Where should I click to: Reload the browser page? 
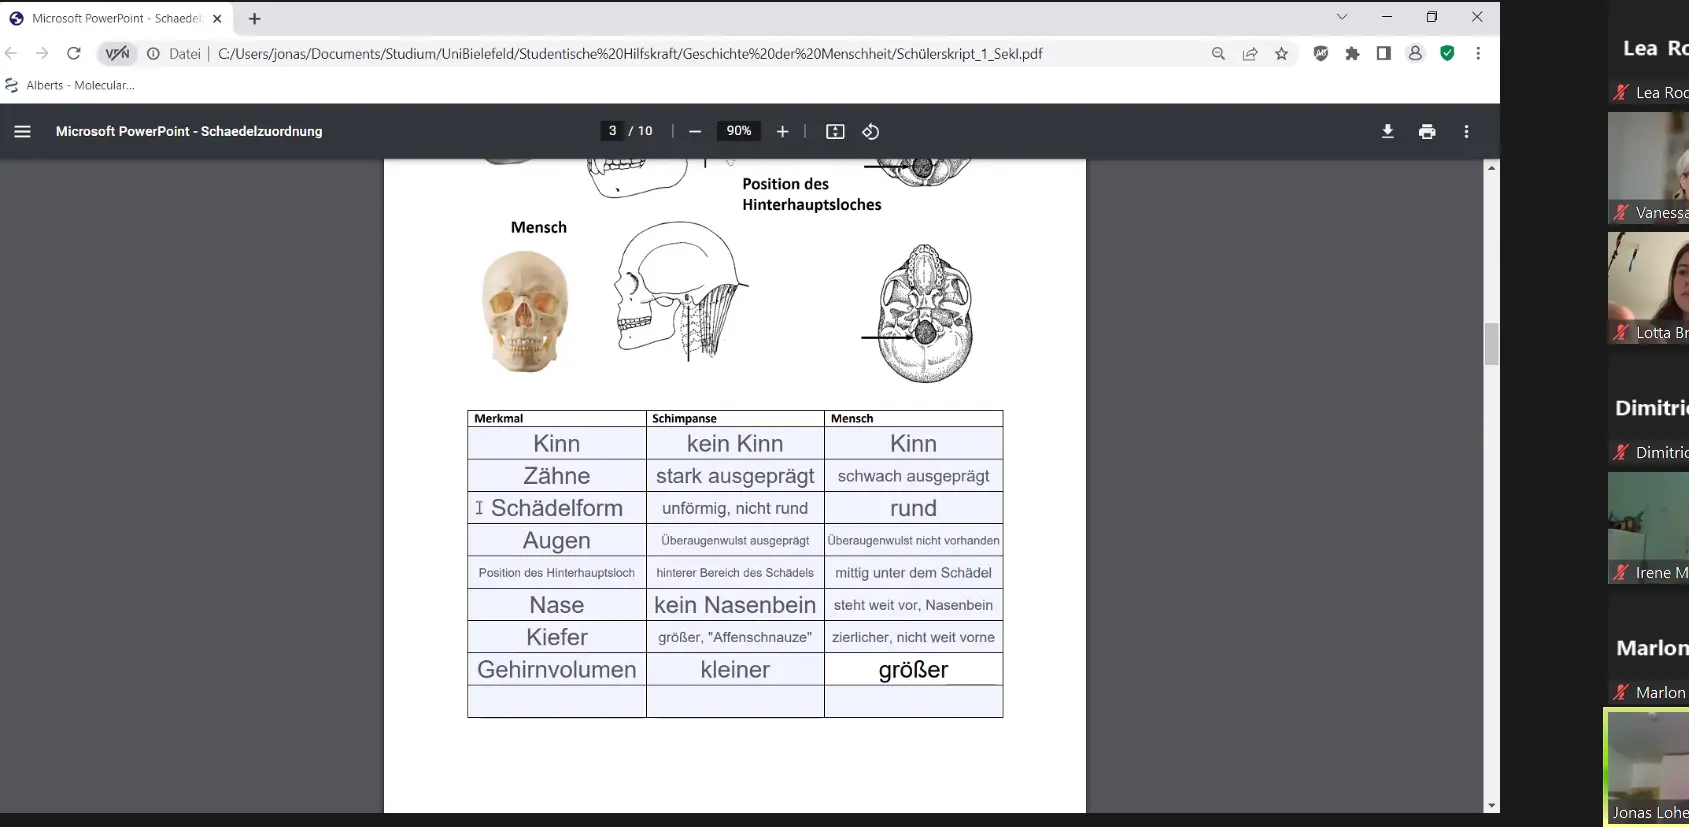click(x=73, y=54)
